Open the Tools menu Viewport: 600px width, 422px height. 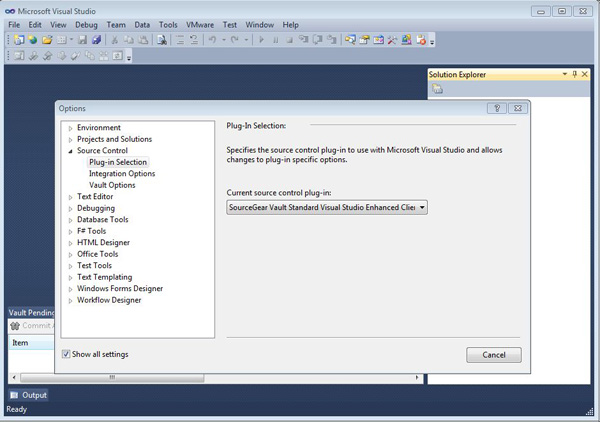pos(168,24)
